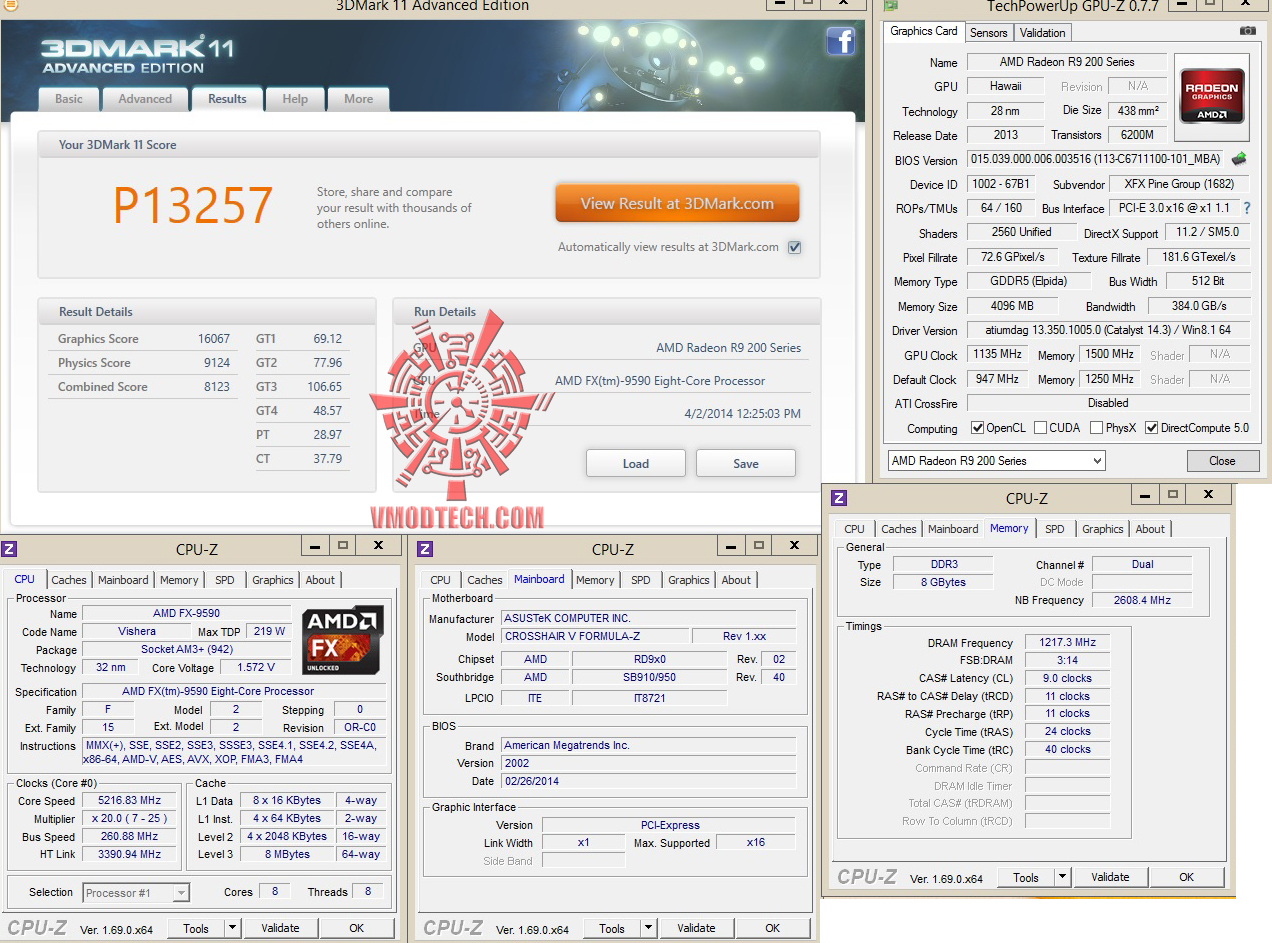Open the CPU tab in the Memory CPU-Z window
The width and height of the screenshot is (1272, 943).
854,529
